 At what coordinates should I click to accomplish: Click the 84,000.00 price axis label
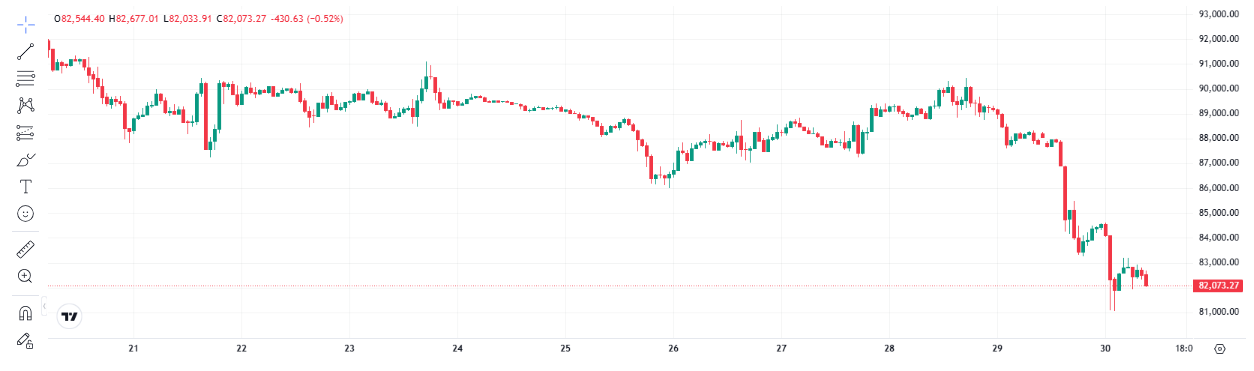click(x=1219, y=238)
